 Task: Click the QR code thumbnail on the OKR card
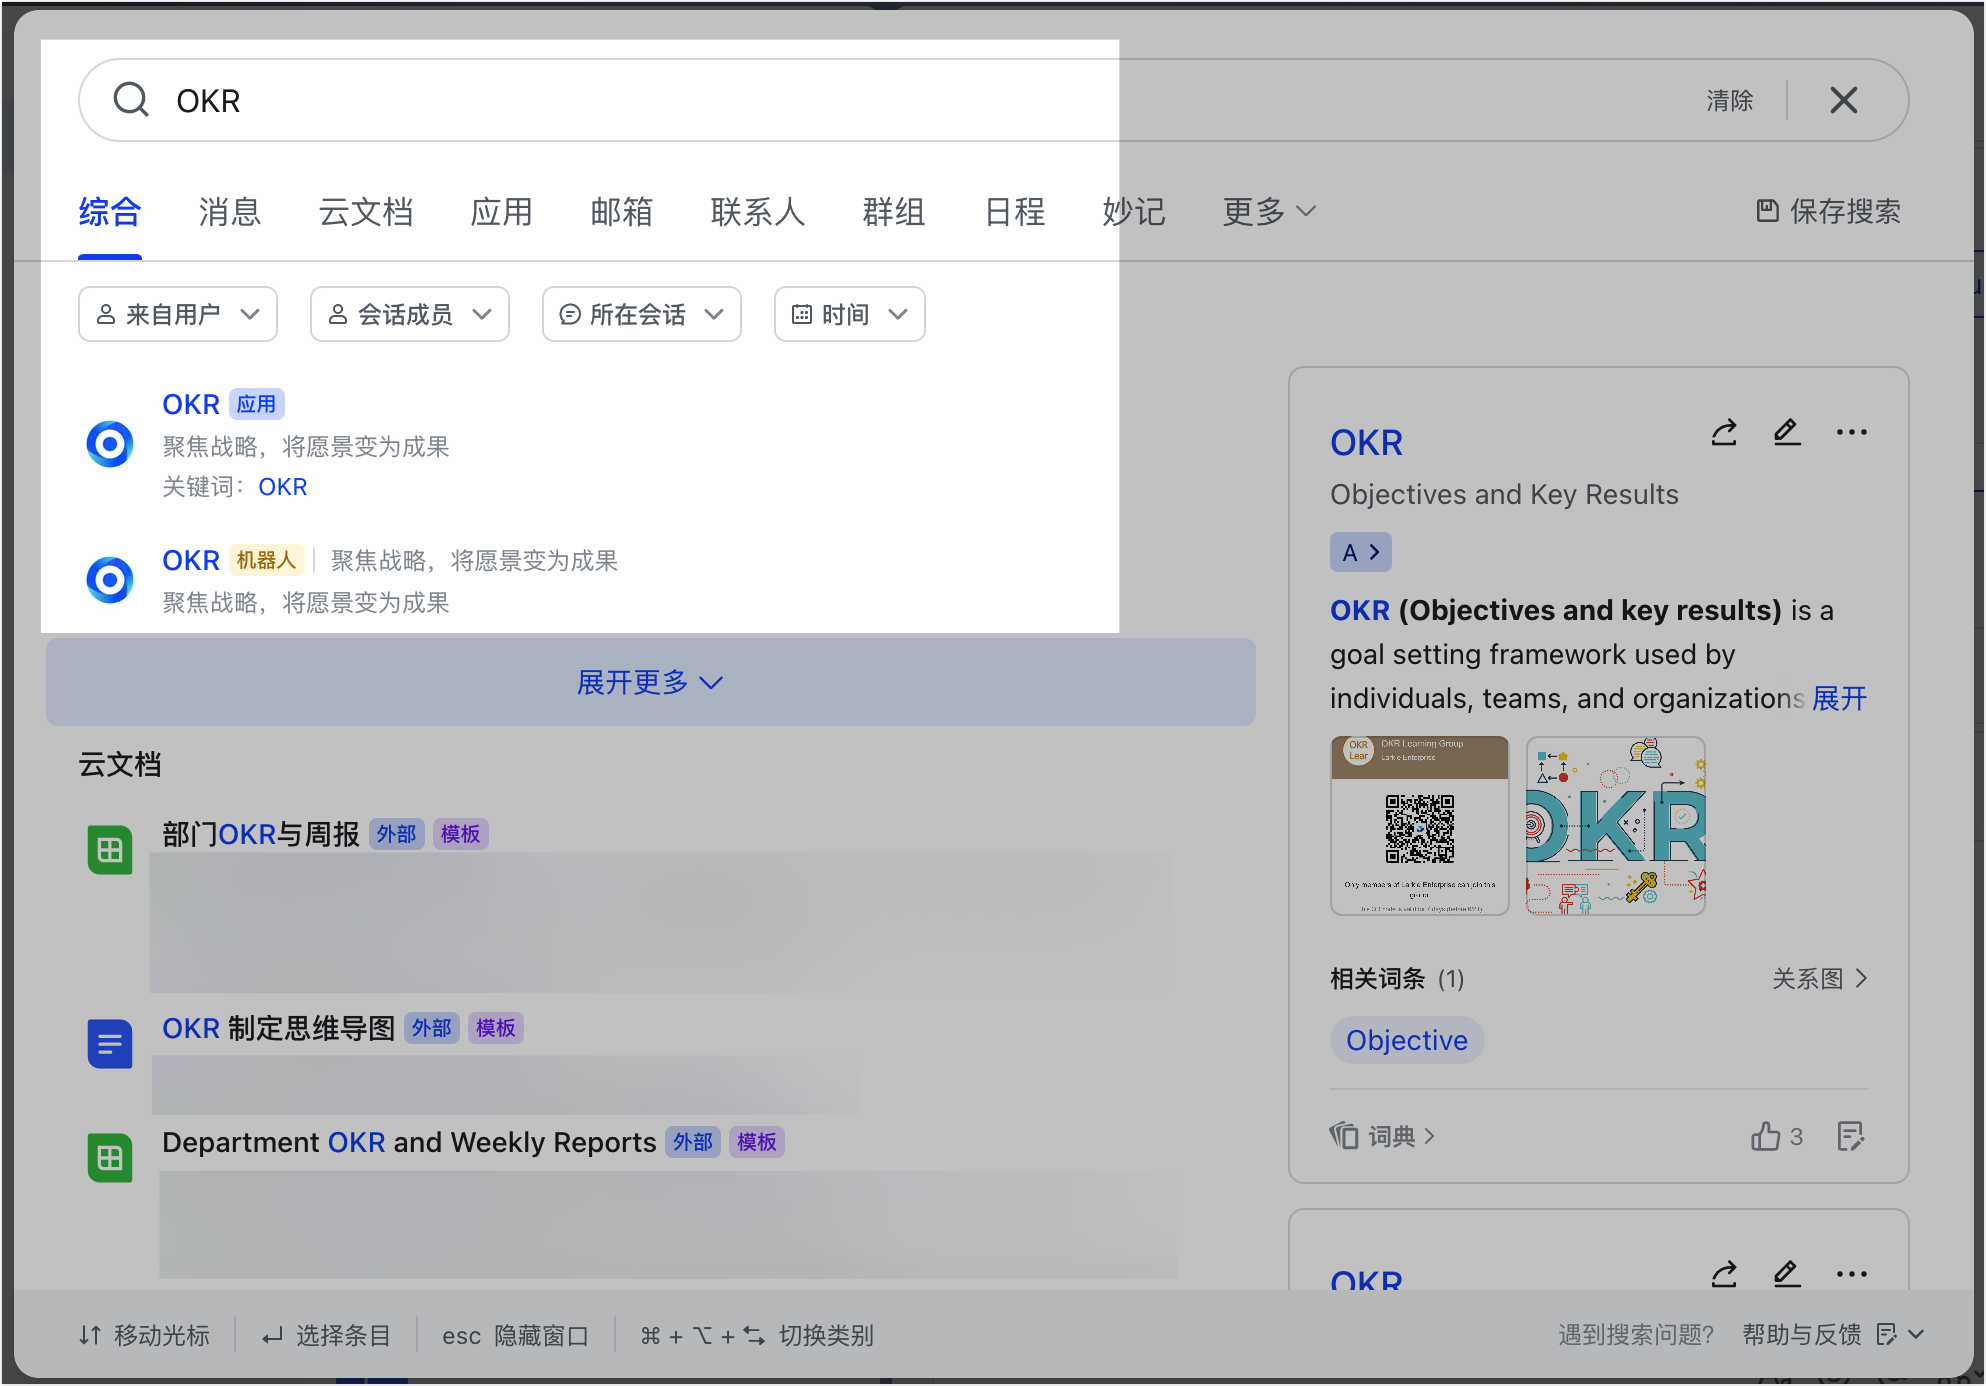[x=1418, y=825]
